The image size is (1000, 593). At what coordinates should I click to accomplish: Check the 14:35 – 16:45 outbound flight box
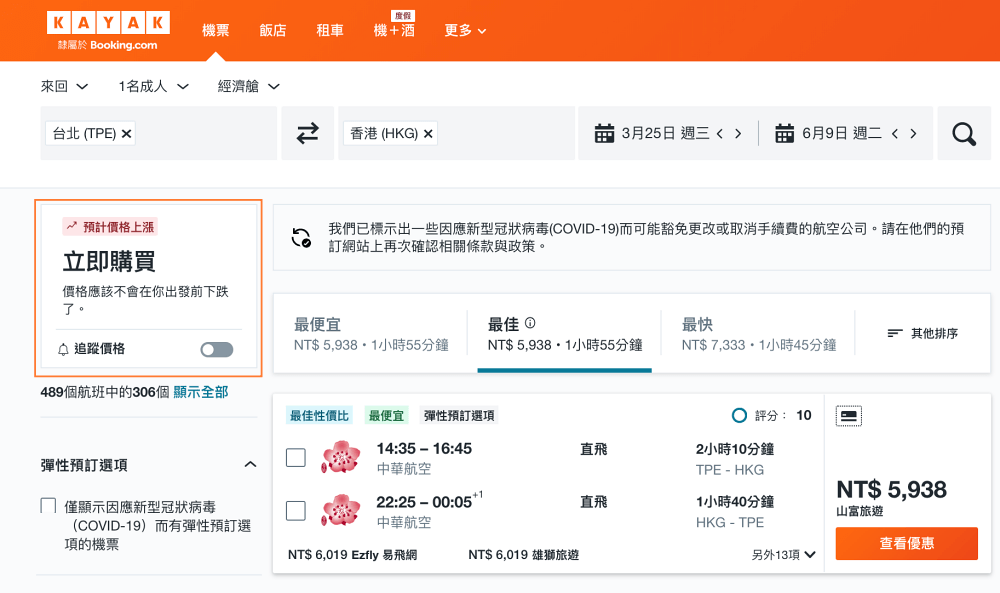296,457
